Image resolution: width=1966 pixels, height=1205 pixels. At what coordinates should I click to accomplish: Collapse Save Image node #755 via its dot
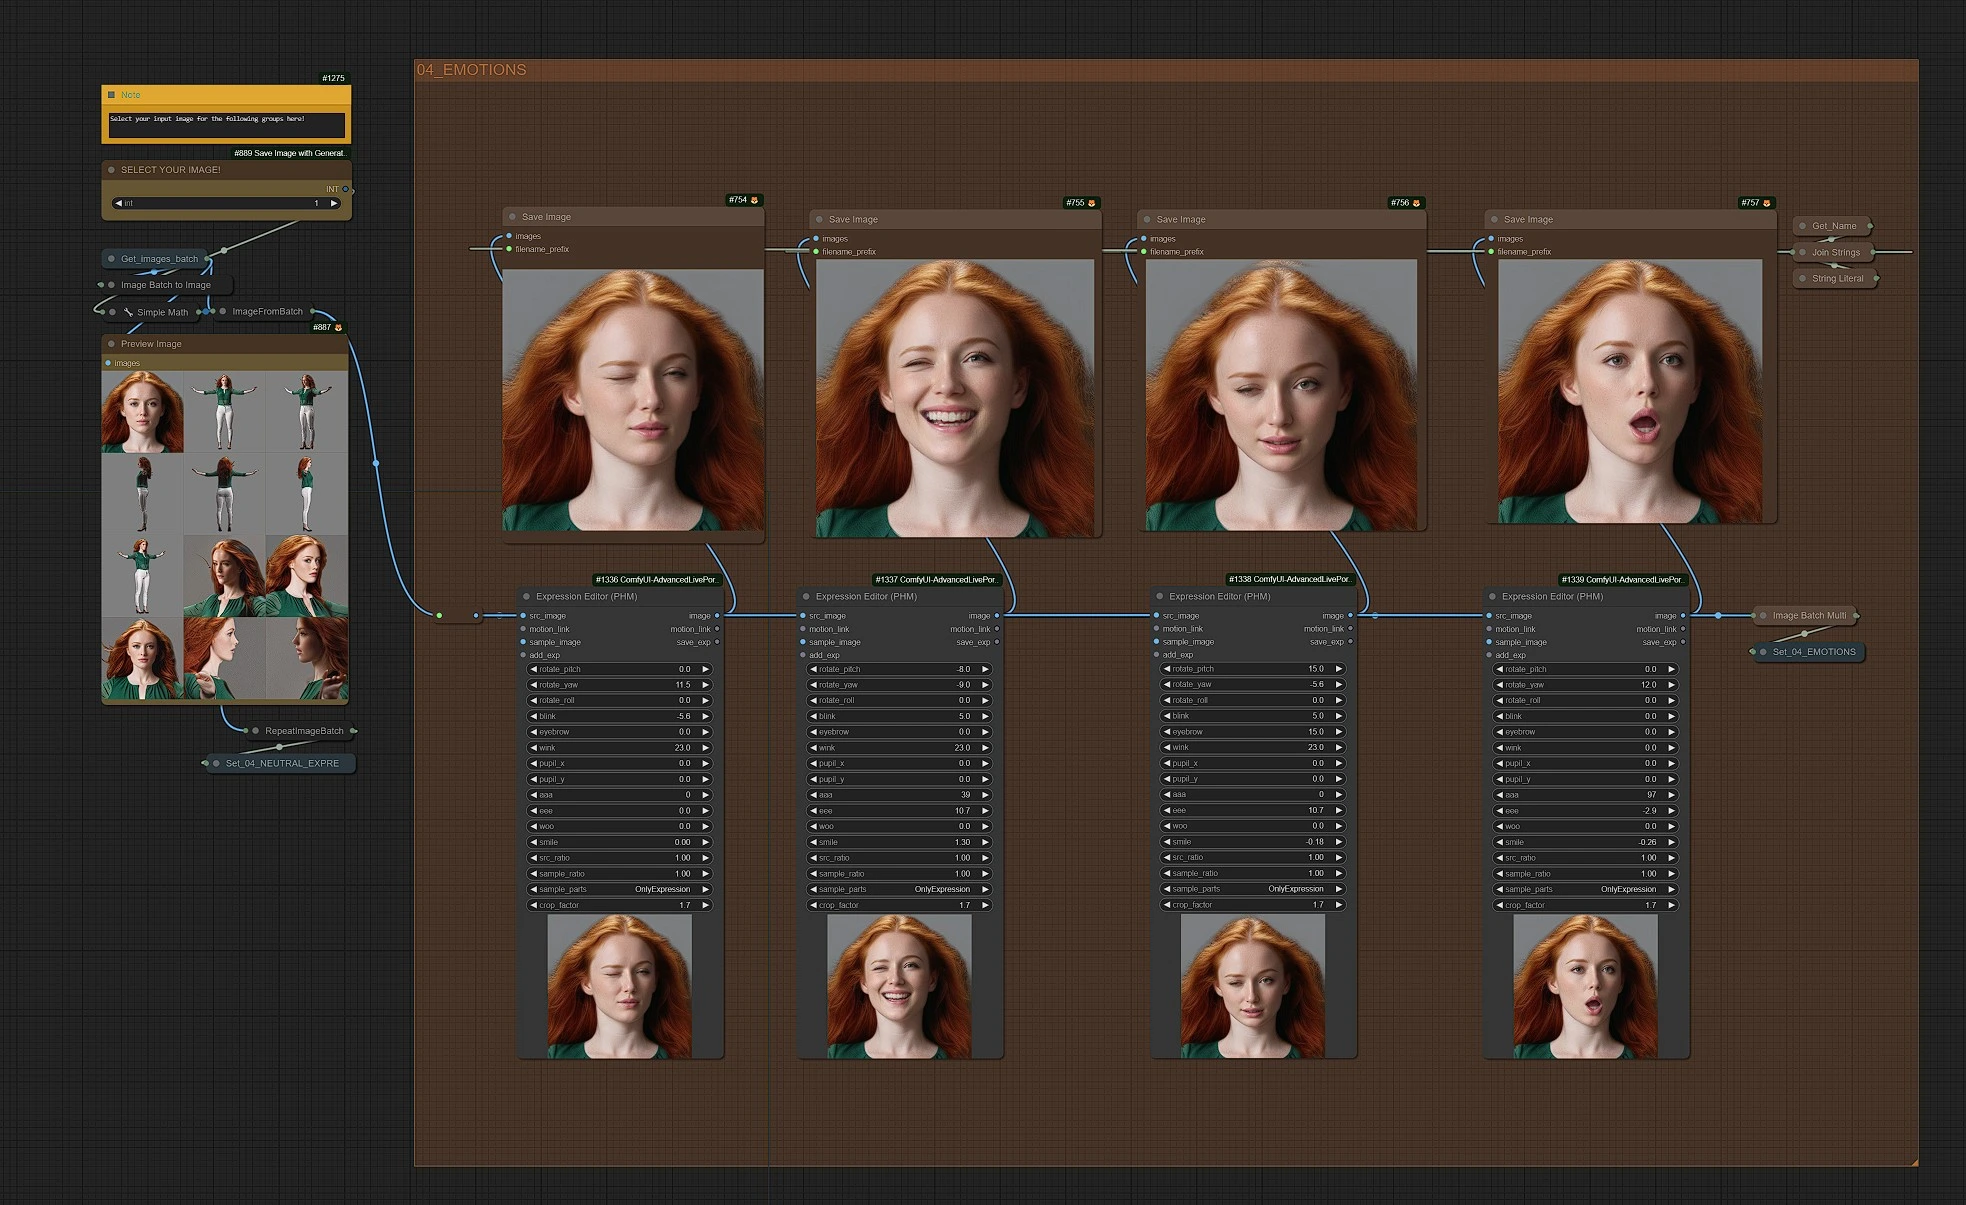(x=820, y=220)
